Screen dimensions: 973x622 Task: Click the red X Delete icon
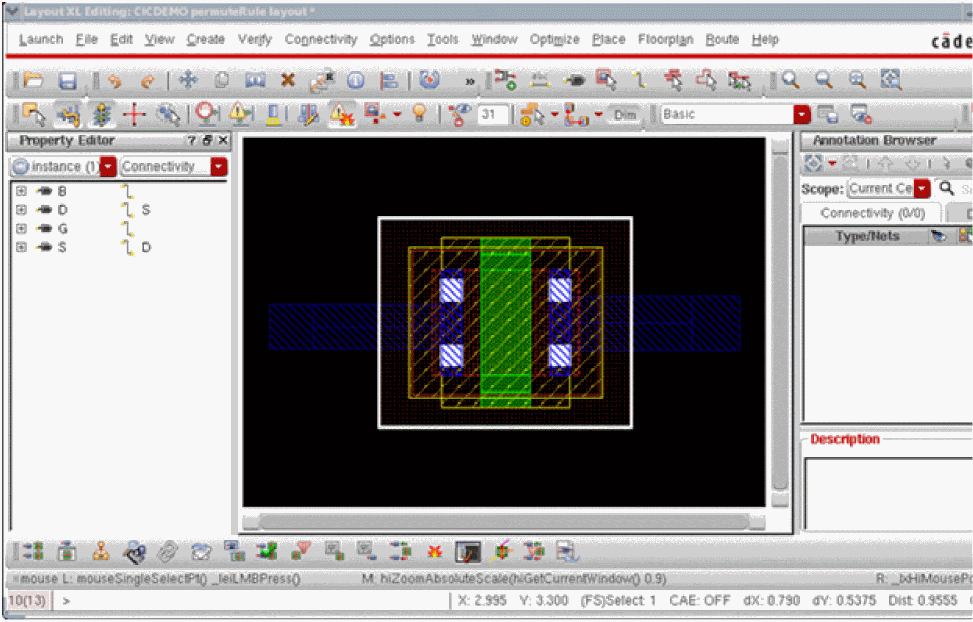click(x=288, y=81)
